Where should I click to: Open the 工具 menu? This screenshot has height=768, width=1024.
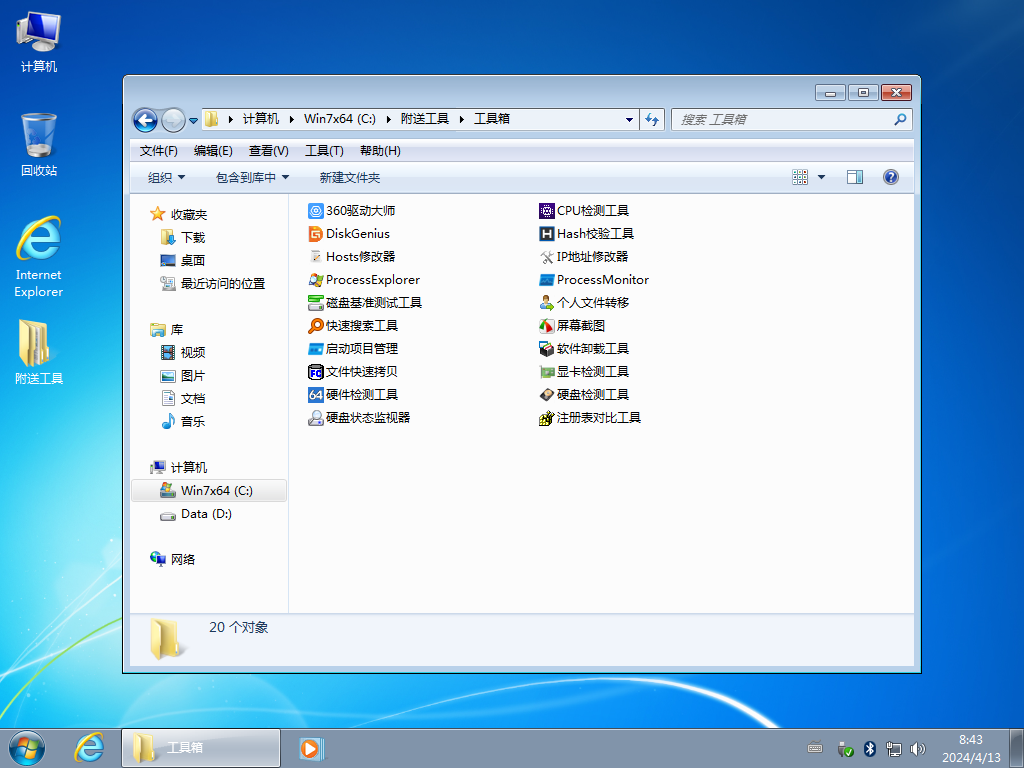[324, 151]
